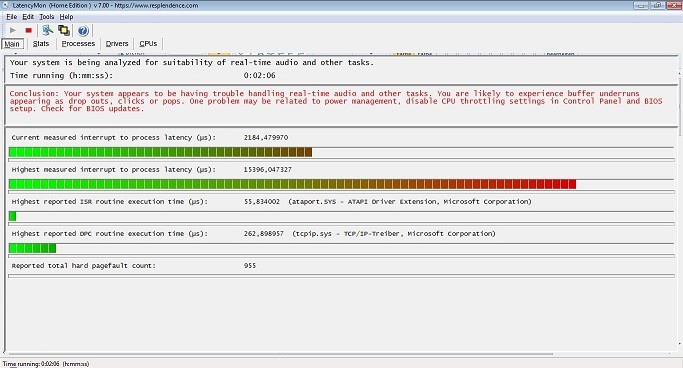The width and height of the screenshot is (683, 368).
Task: Switch to the Stats tab
Action: pos(41,44)
